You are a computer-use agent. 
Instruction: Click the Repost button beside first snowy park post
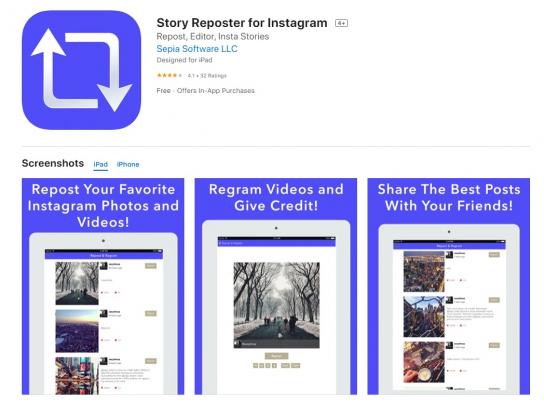(151, 266)
